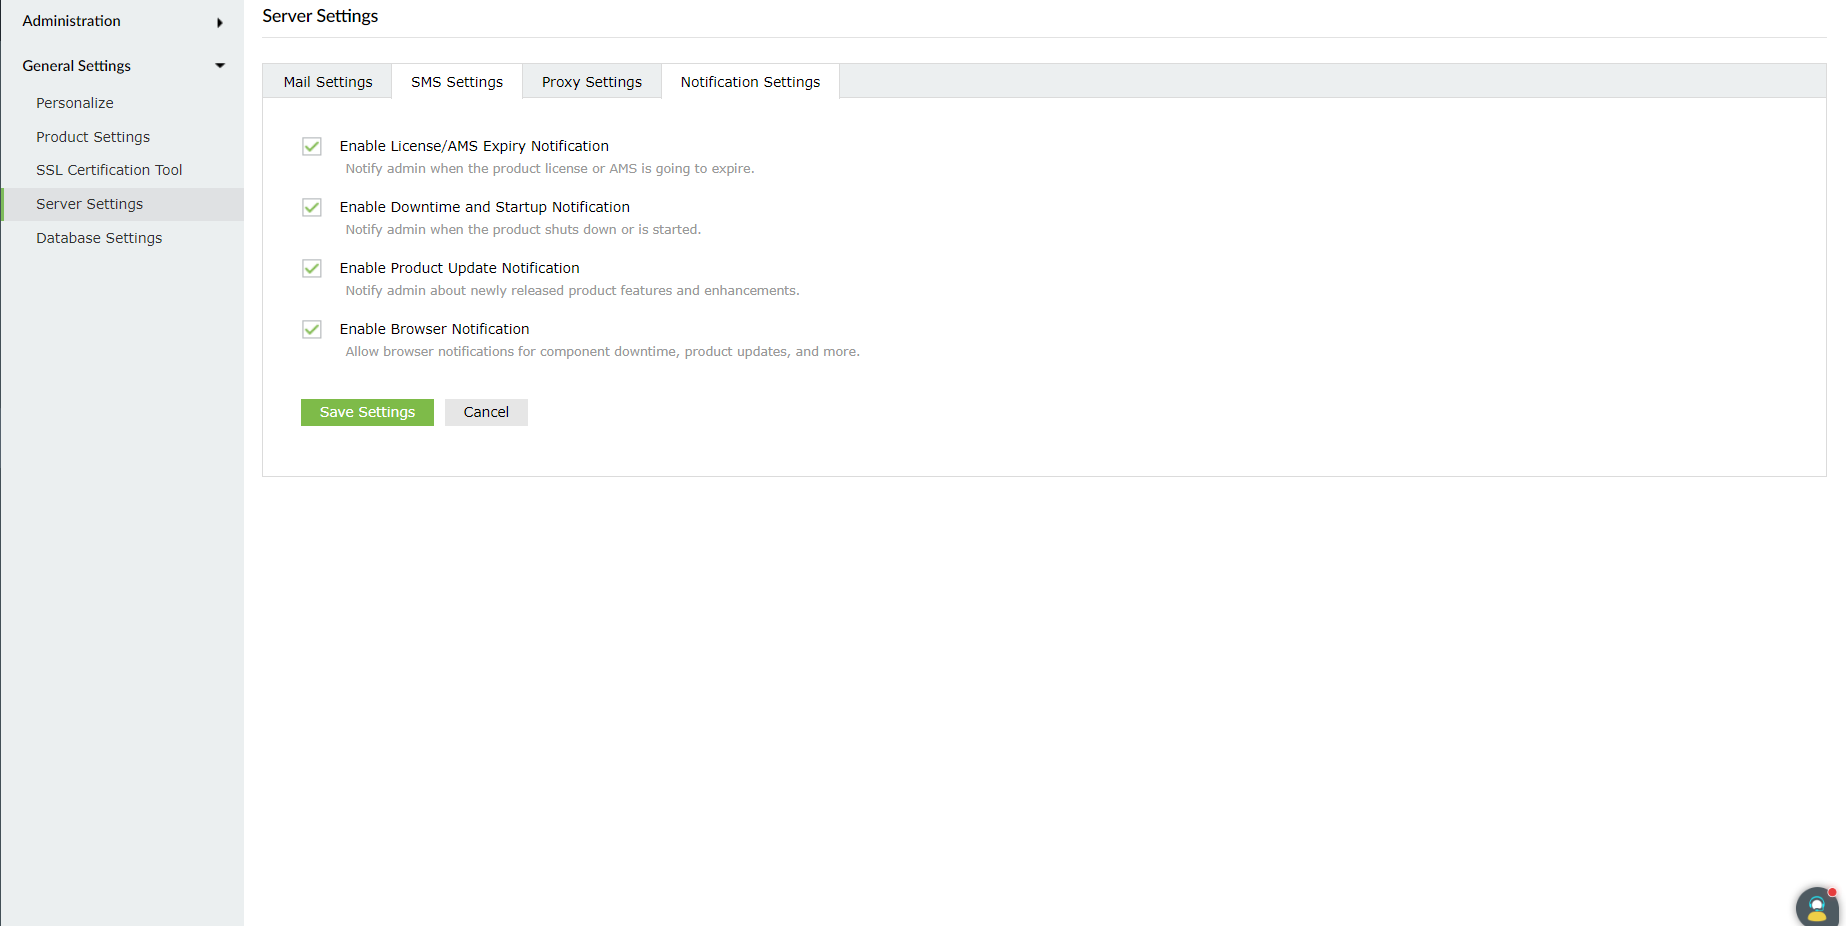Switch to the Mail Settings tab
Viewport: 1846px width, 926px height.
[327, 81]
